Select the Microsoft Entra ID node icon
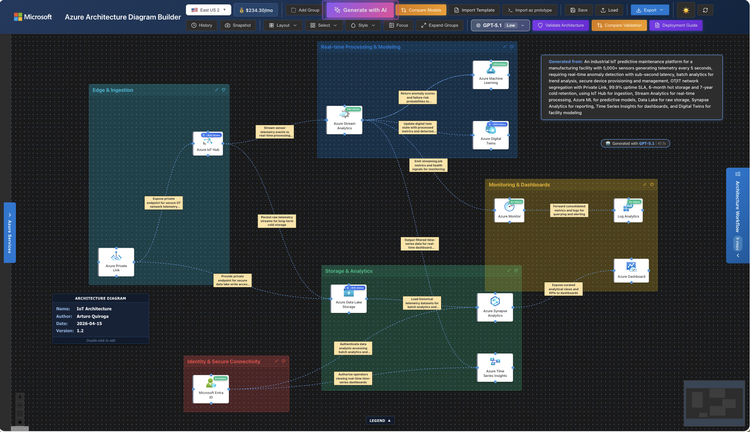Screen dimensions: 750x432 tap(210, 383)
